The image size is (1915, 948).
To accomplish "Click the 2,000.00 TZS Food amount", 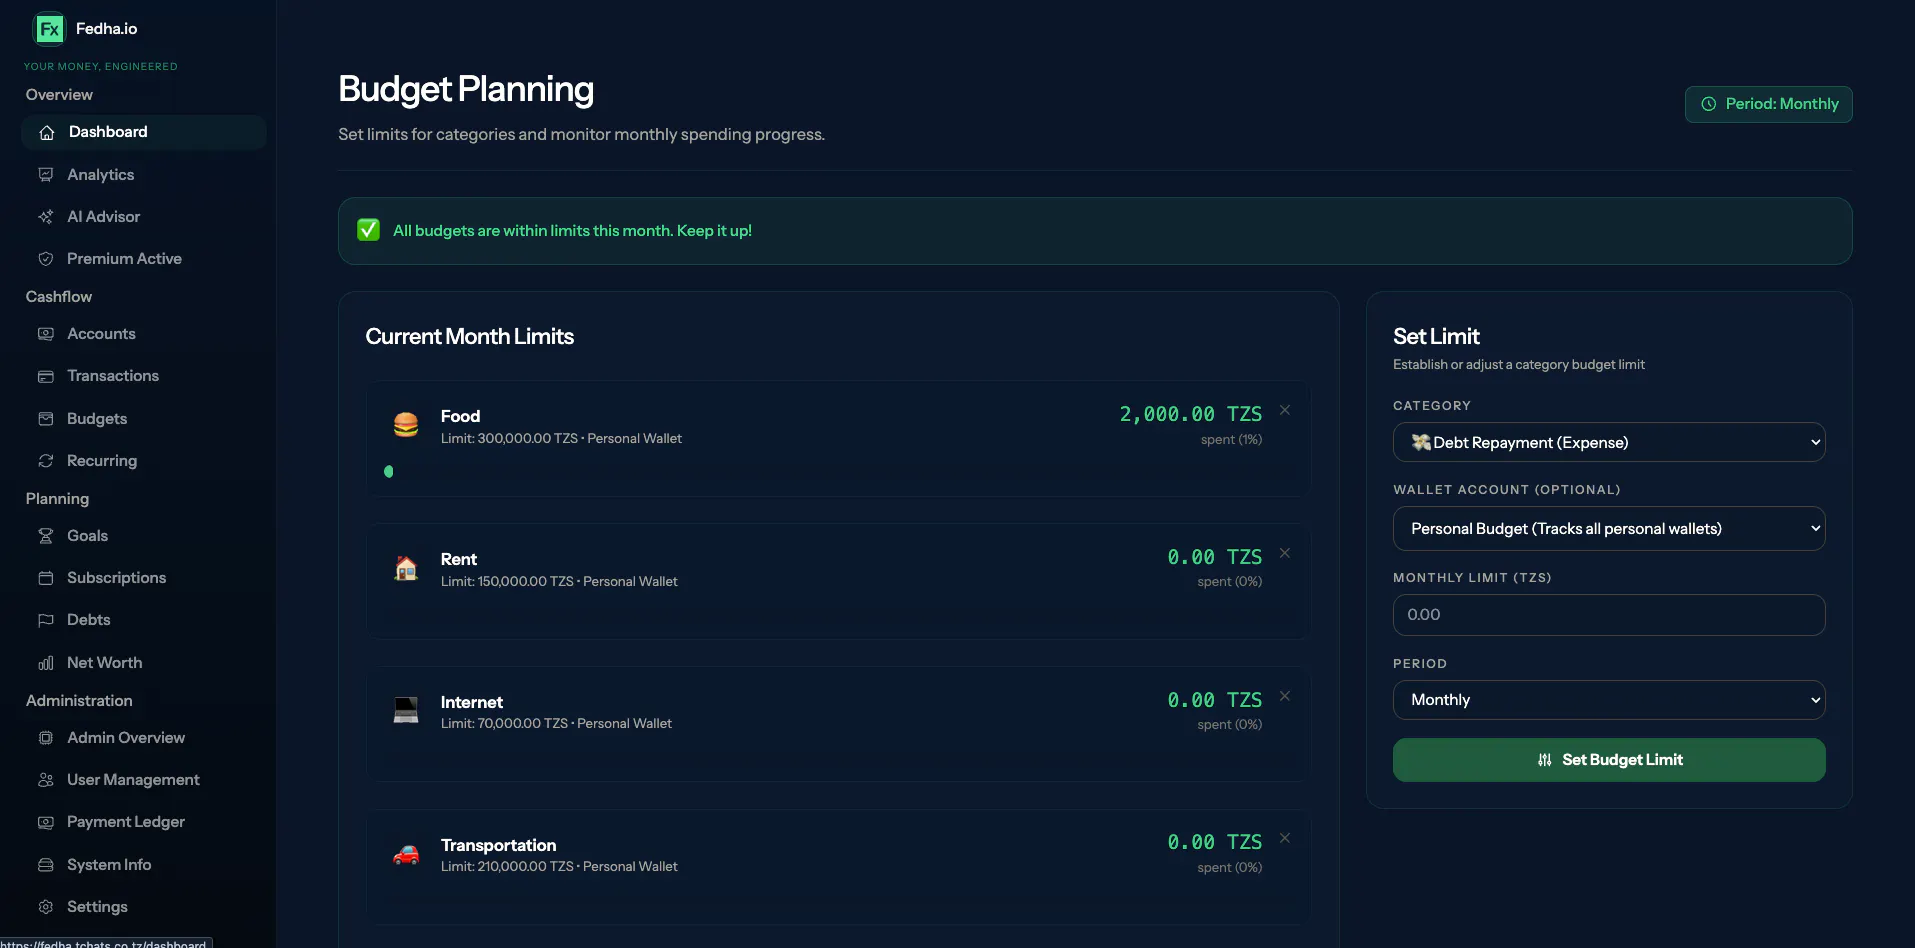I will 1190,414.
